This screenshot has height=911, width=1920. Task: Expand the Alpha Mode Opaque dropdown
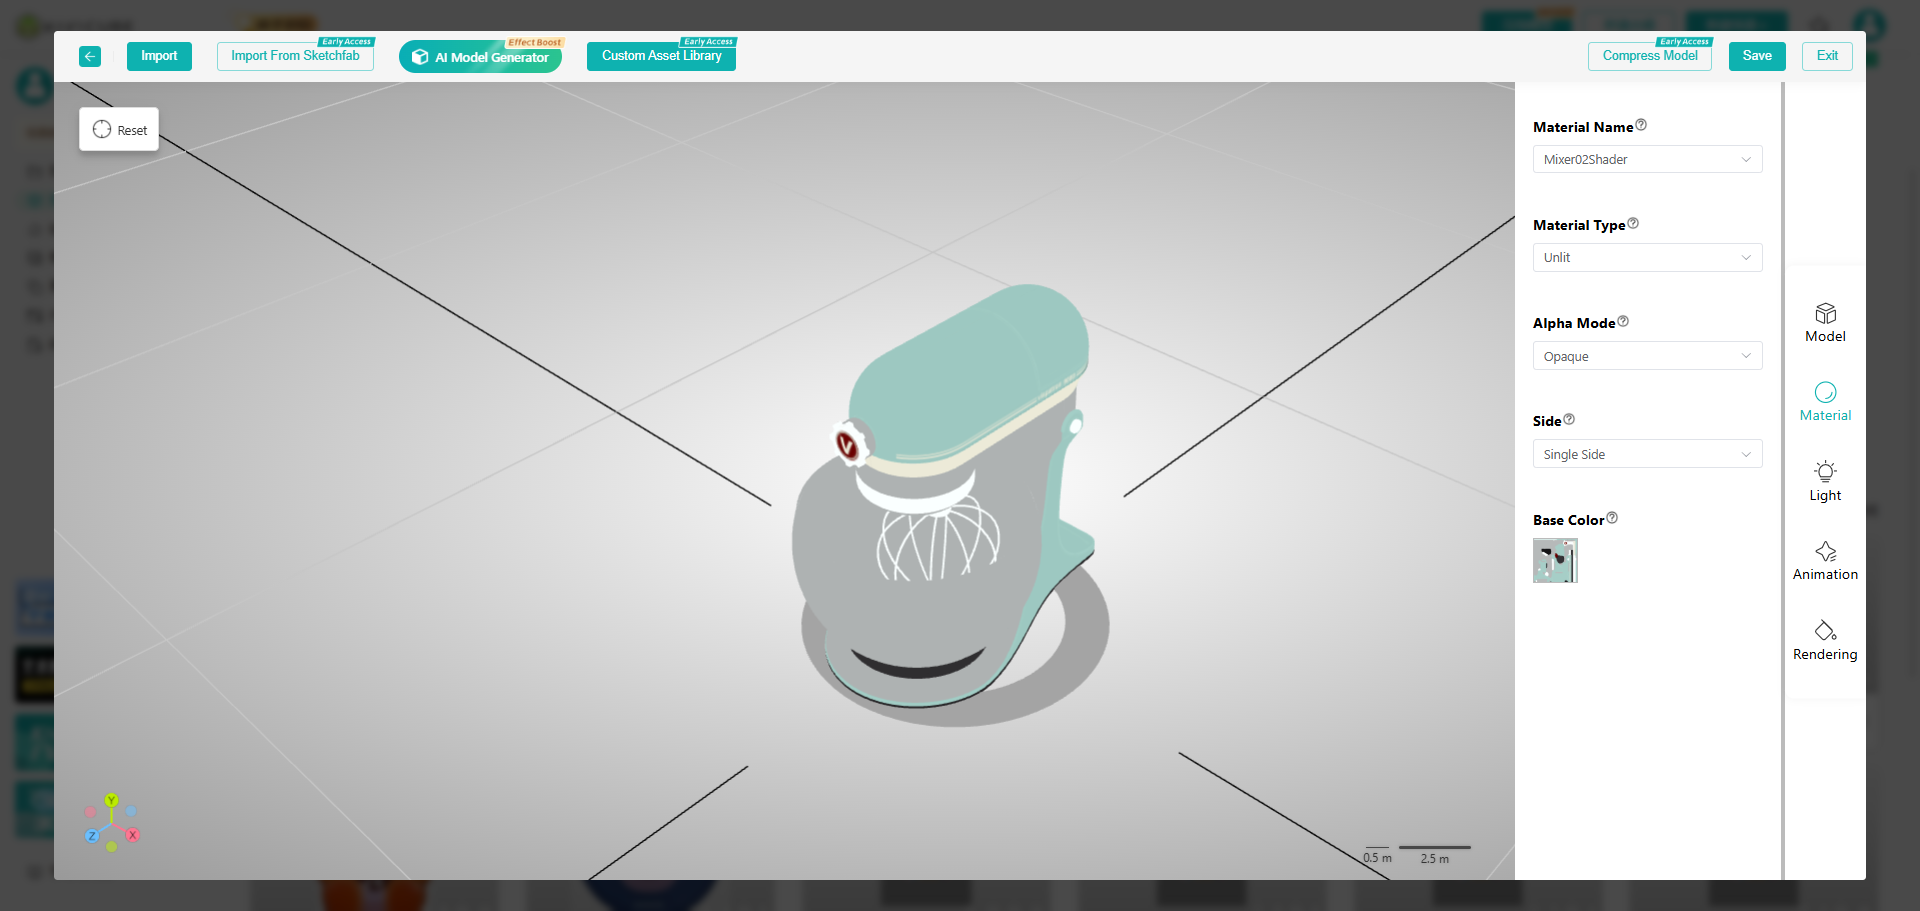(1647, 357)
